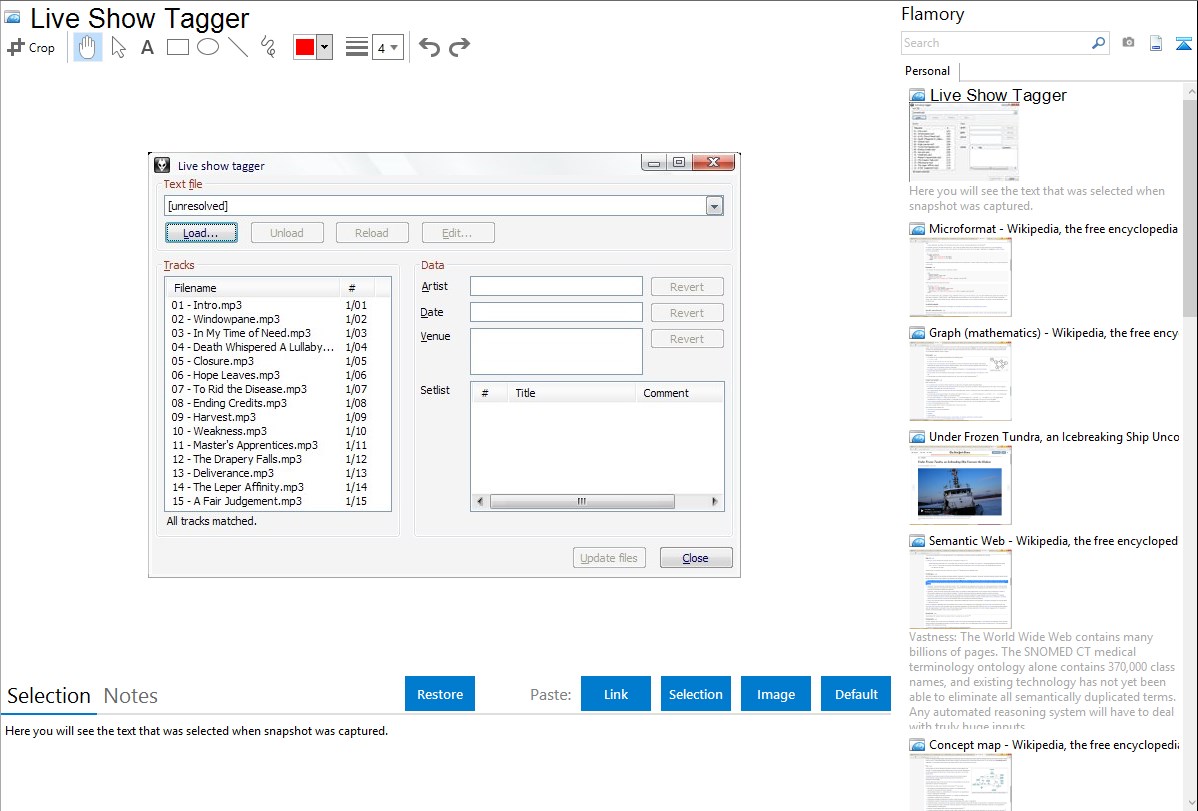
Task: Open the Personal tab
Action: tap(927, 71)
